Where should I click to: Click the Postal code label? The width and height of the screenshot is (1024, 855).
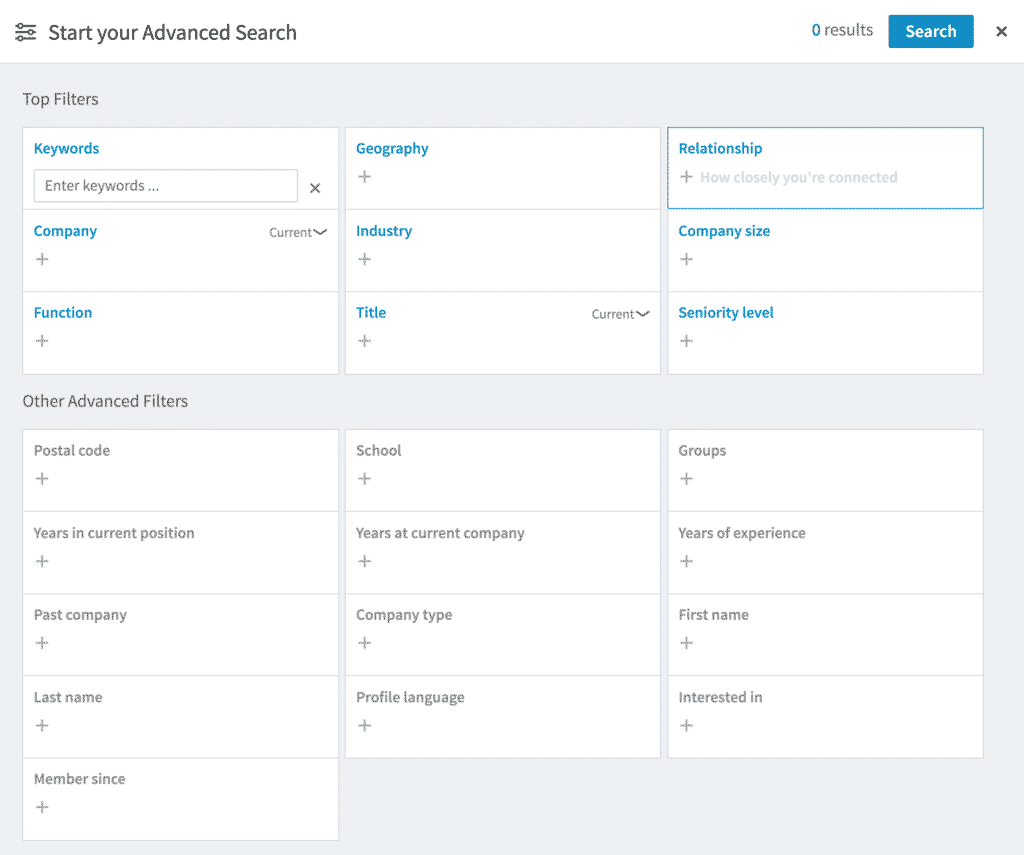pyautogui.click(x=72, y=451)
